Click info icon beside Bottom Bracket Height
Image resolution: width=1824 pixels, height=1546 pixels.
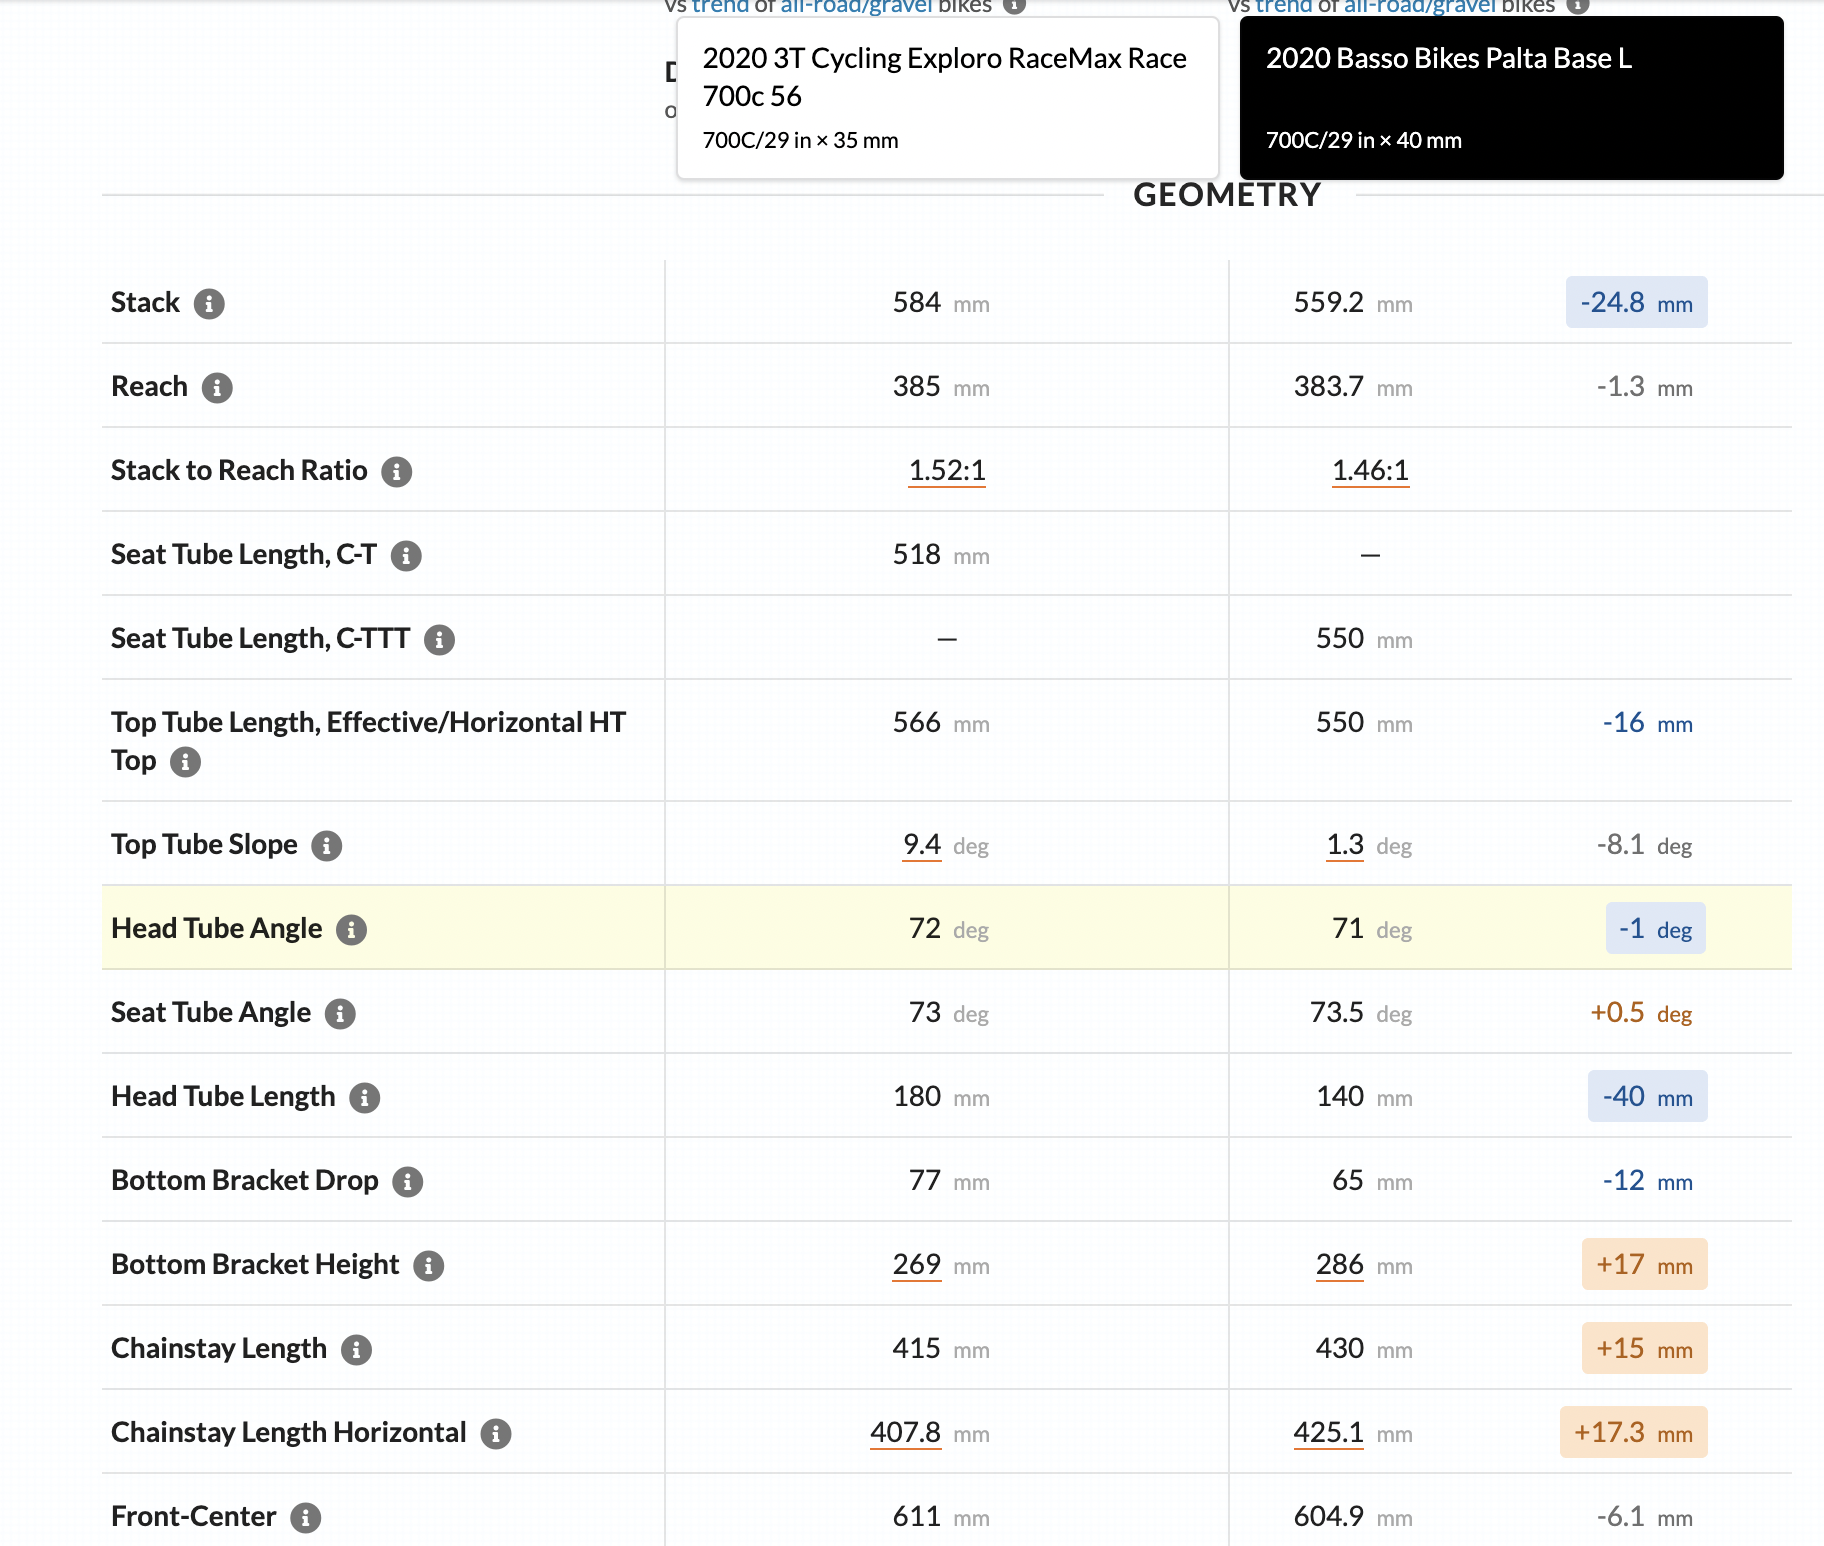click(428, 1266)
